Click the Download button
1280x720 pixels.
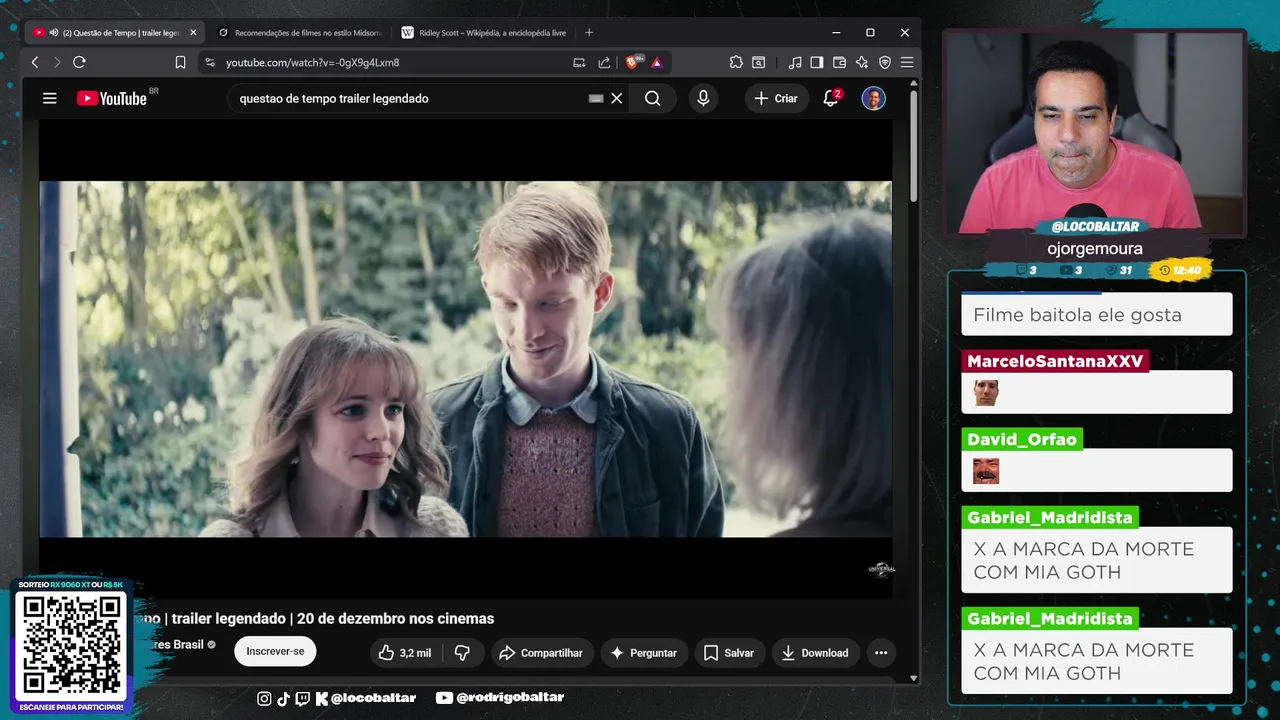pos(814,653)
